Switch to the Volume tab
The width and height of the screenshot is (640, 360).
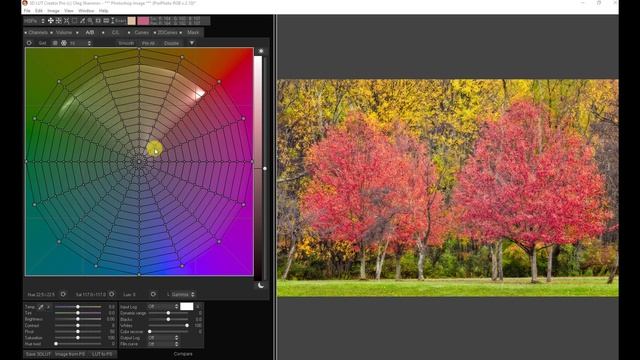[64, 32]
